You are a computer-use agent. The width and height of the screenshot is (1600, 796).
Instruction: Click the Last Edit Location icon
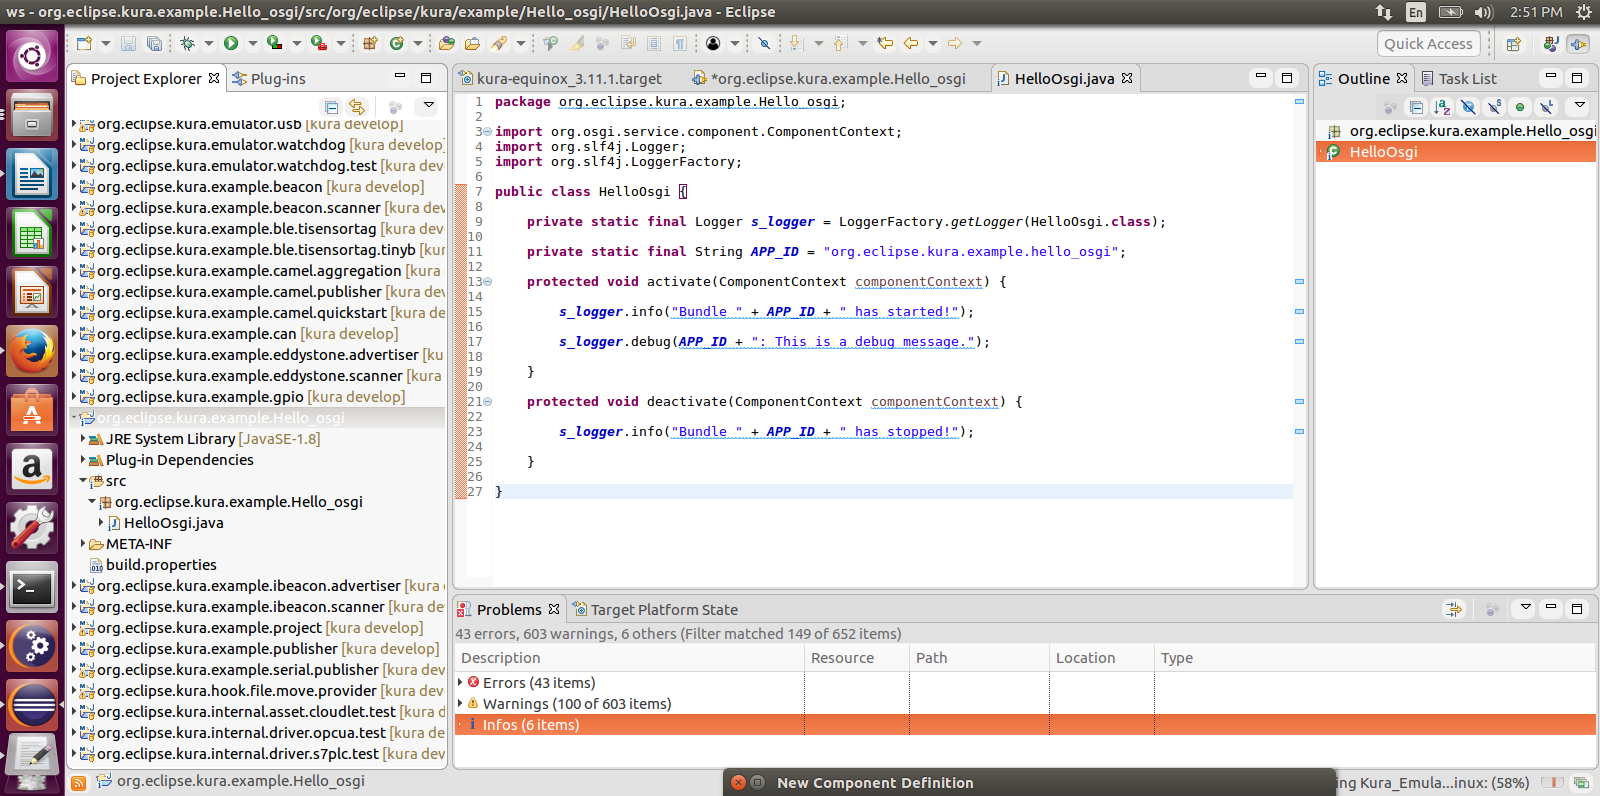pyautogui.click(x=885, y=43)
